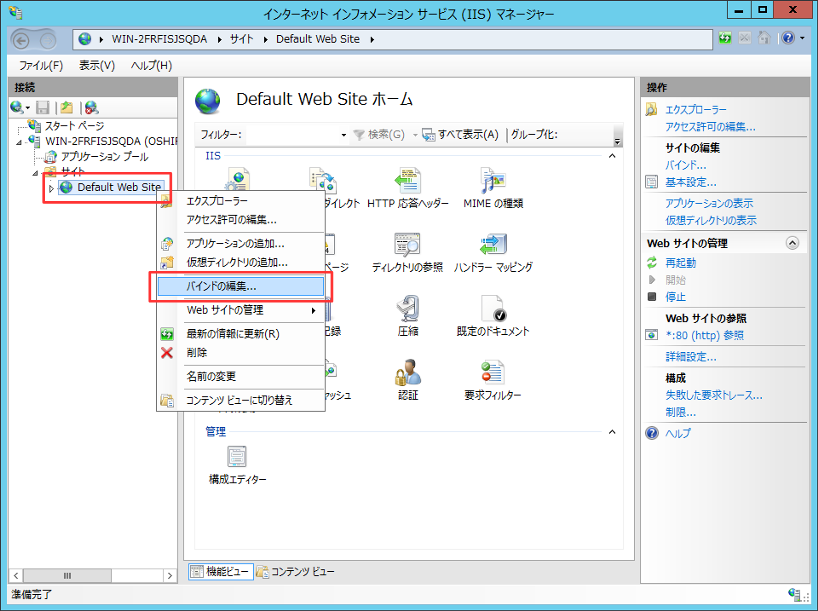Collapse the サイト tree node

[x=35, y=173]
